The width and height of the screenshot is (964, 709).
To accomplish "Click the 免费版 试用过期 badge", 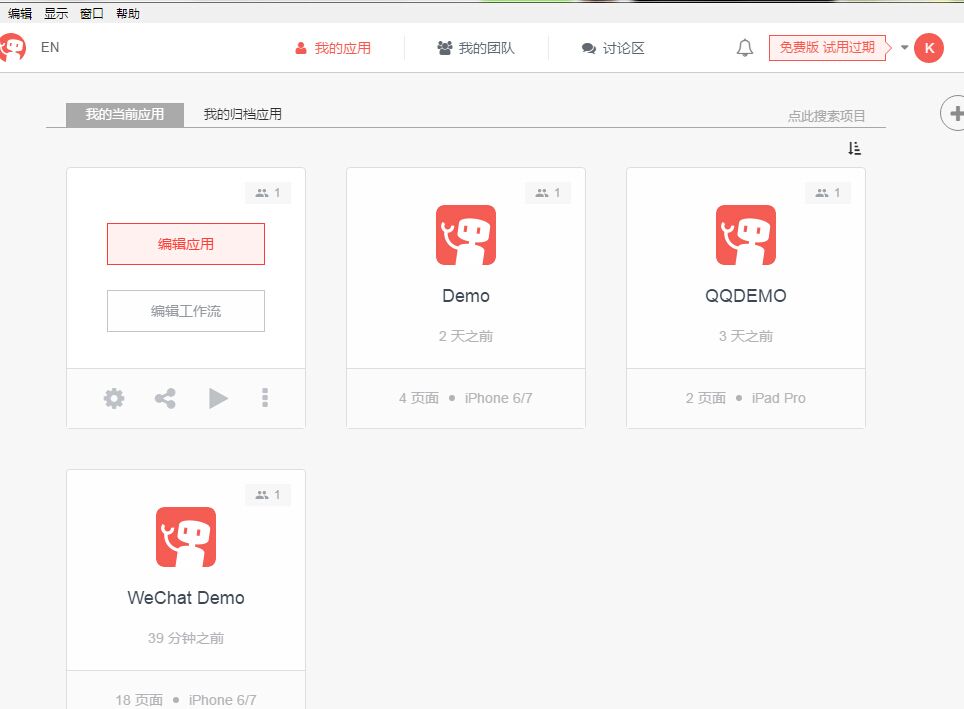I will [828, 47].
